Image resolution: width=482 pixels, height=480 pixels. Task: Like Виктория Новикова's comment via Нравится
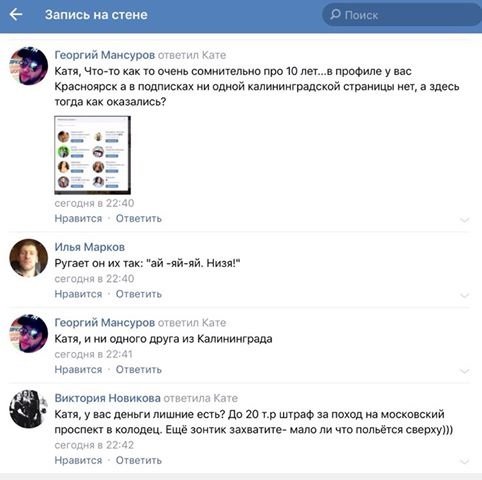tap(78, 460)
